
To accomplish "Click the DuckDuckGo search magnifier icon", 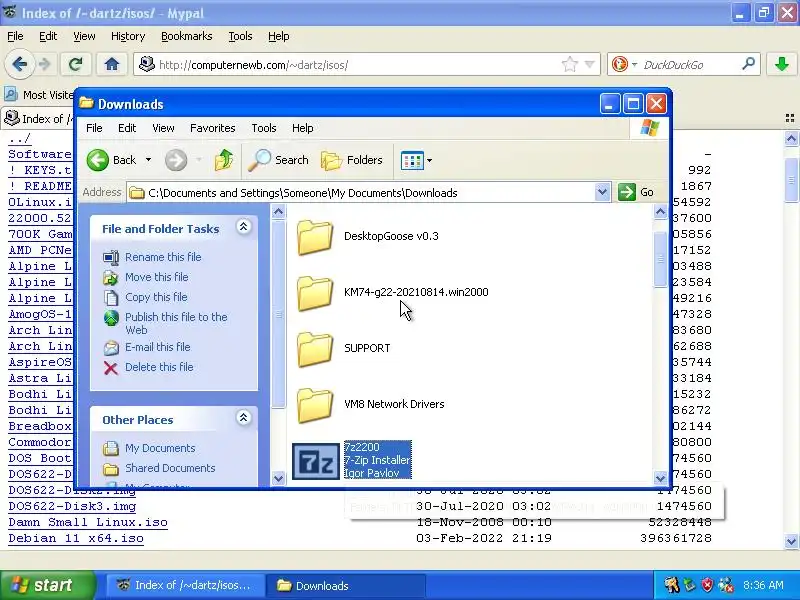I will (748, 64).
